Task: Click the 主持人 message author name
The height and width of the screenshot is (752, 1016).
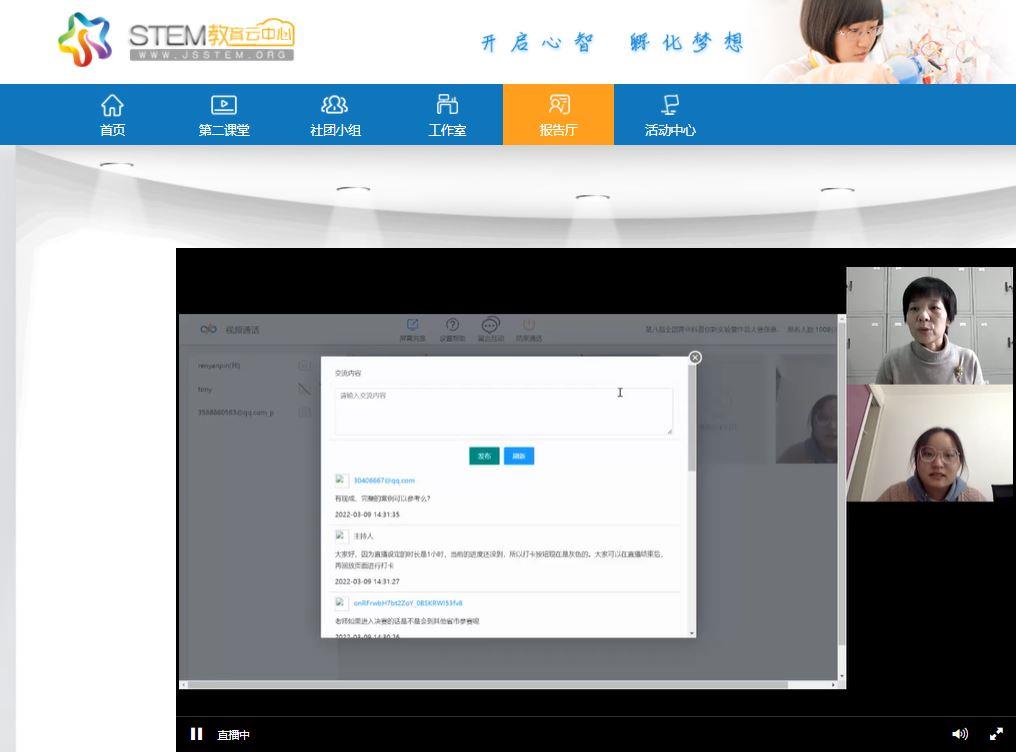Action: point(364,536)
